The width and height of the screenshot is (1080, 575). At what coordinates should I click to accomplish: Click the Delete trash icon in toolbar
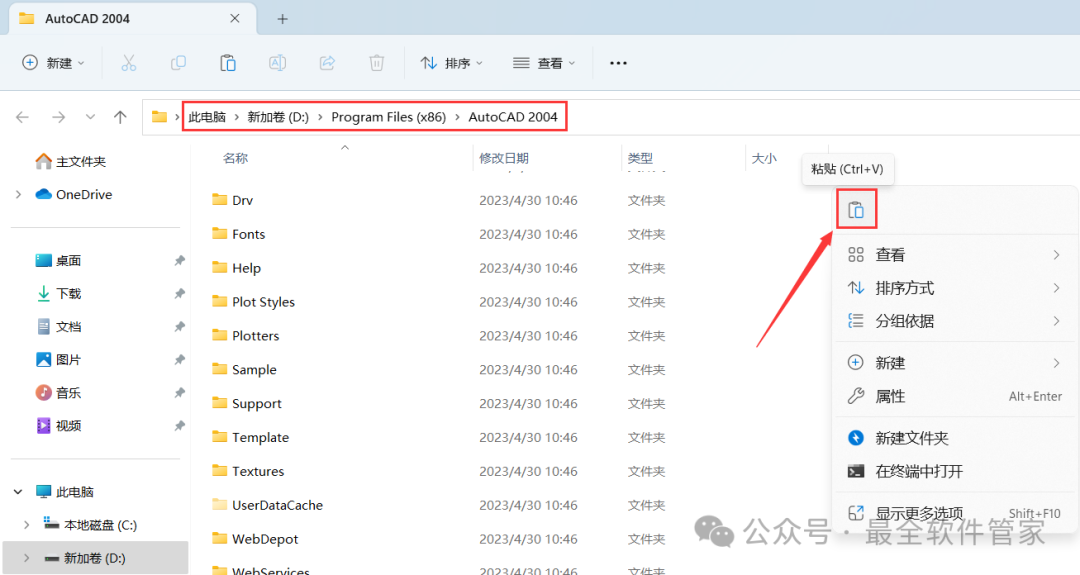point(377,63)
